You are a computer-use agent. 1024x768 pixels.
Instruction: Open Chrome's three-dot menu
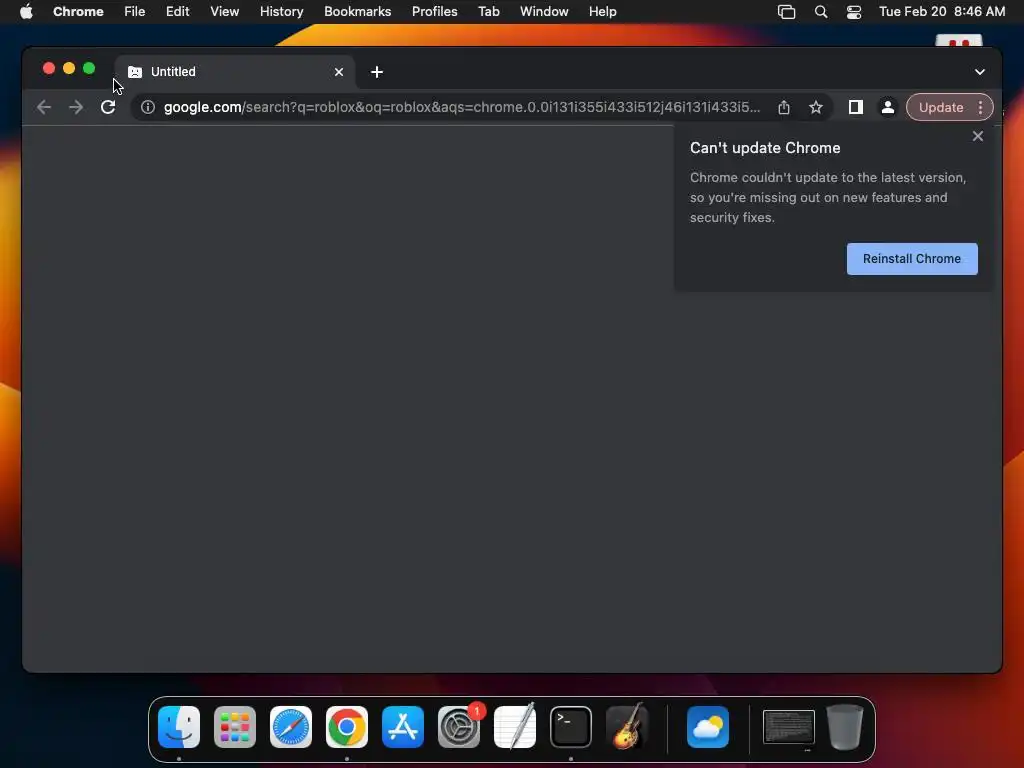[980, 107]
